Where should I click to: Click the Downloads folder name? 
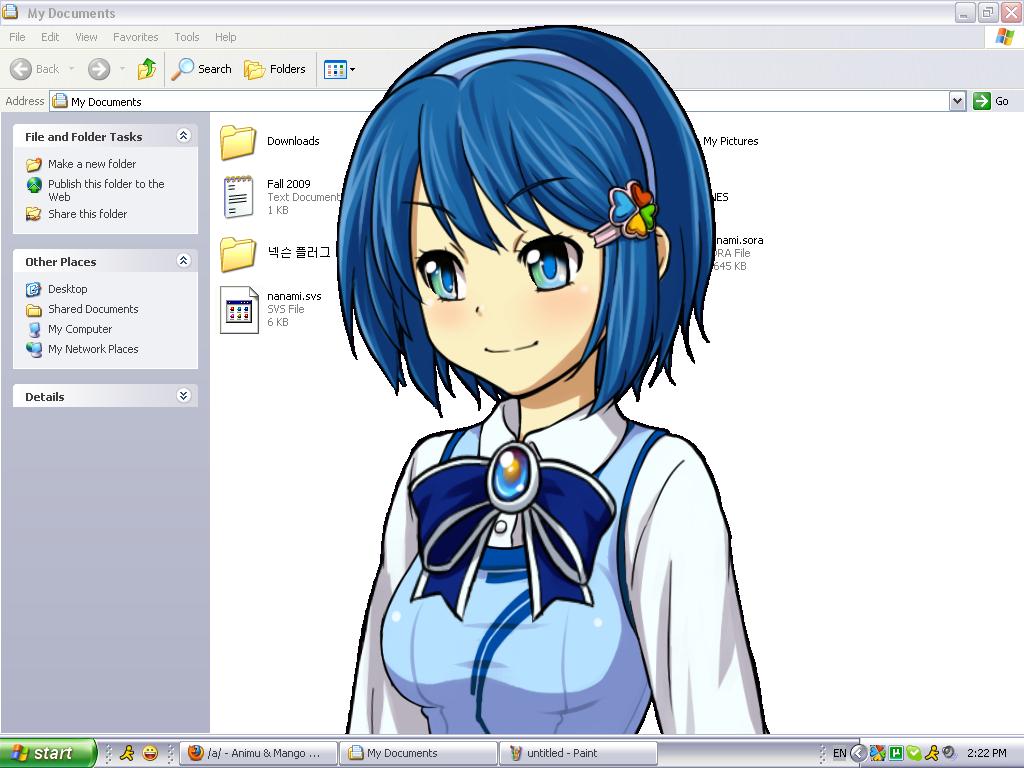(293, 141)
